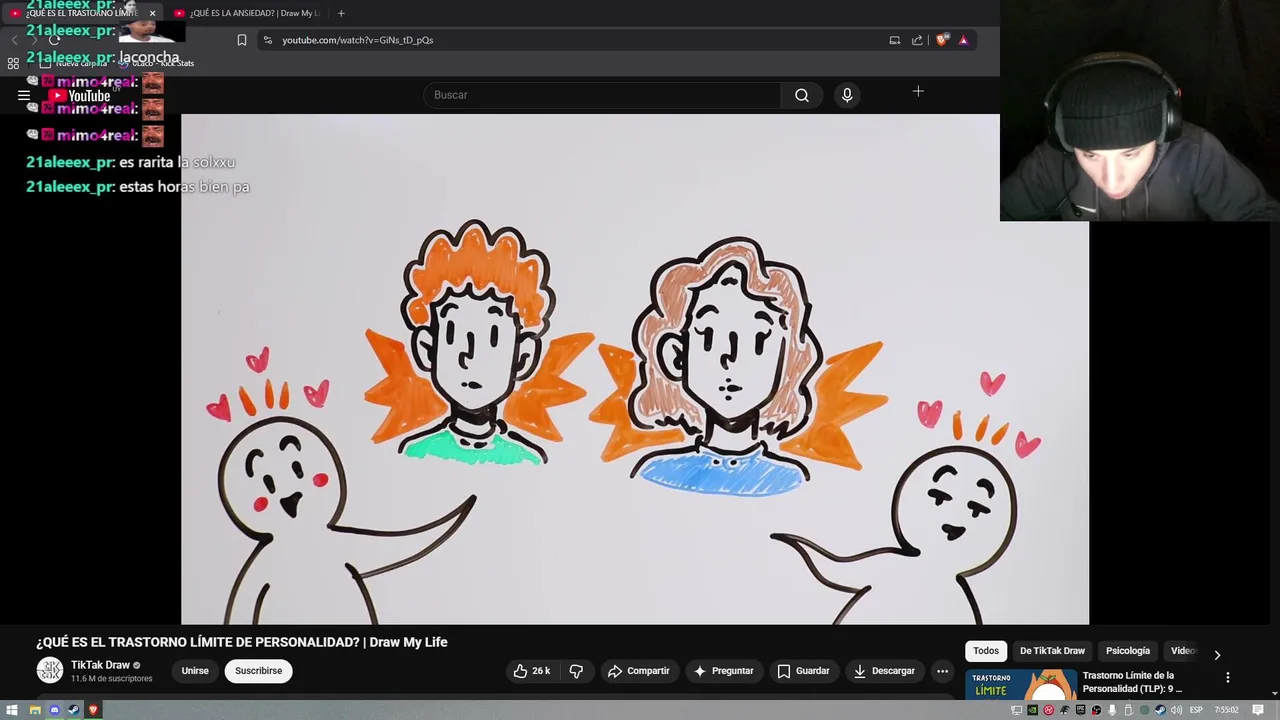
Task: Open Trastorno Límite recommended video thumbnail
Action: [x=1020, y=686]
